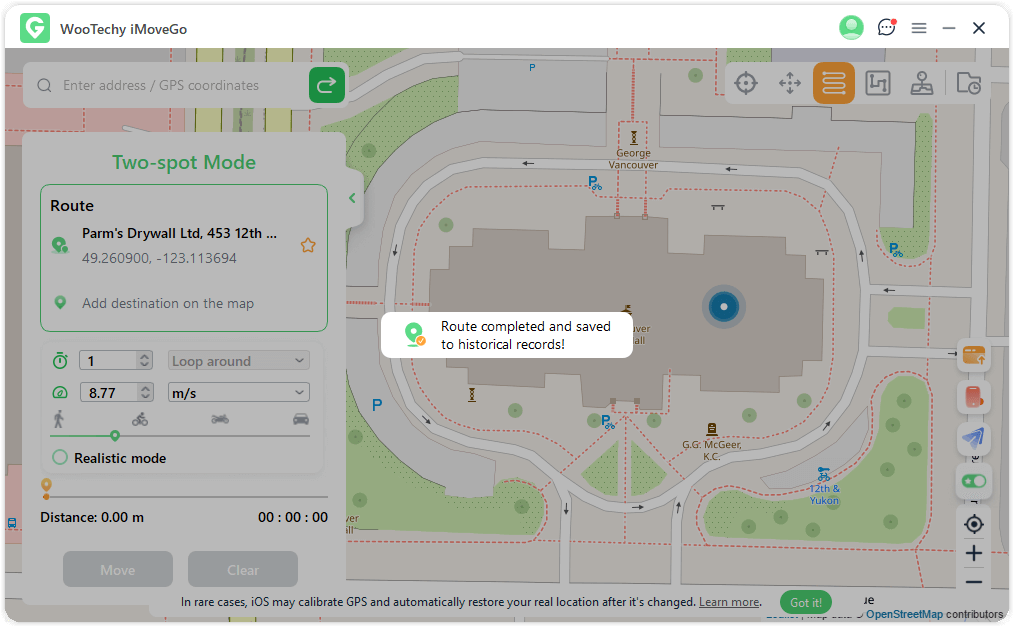
Task: Switch to the Jump Teleport arrows icon
Action: point(790,84)
